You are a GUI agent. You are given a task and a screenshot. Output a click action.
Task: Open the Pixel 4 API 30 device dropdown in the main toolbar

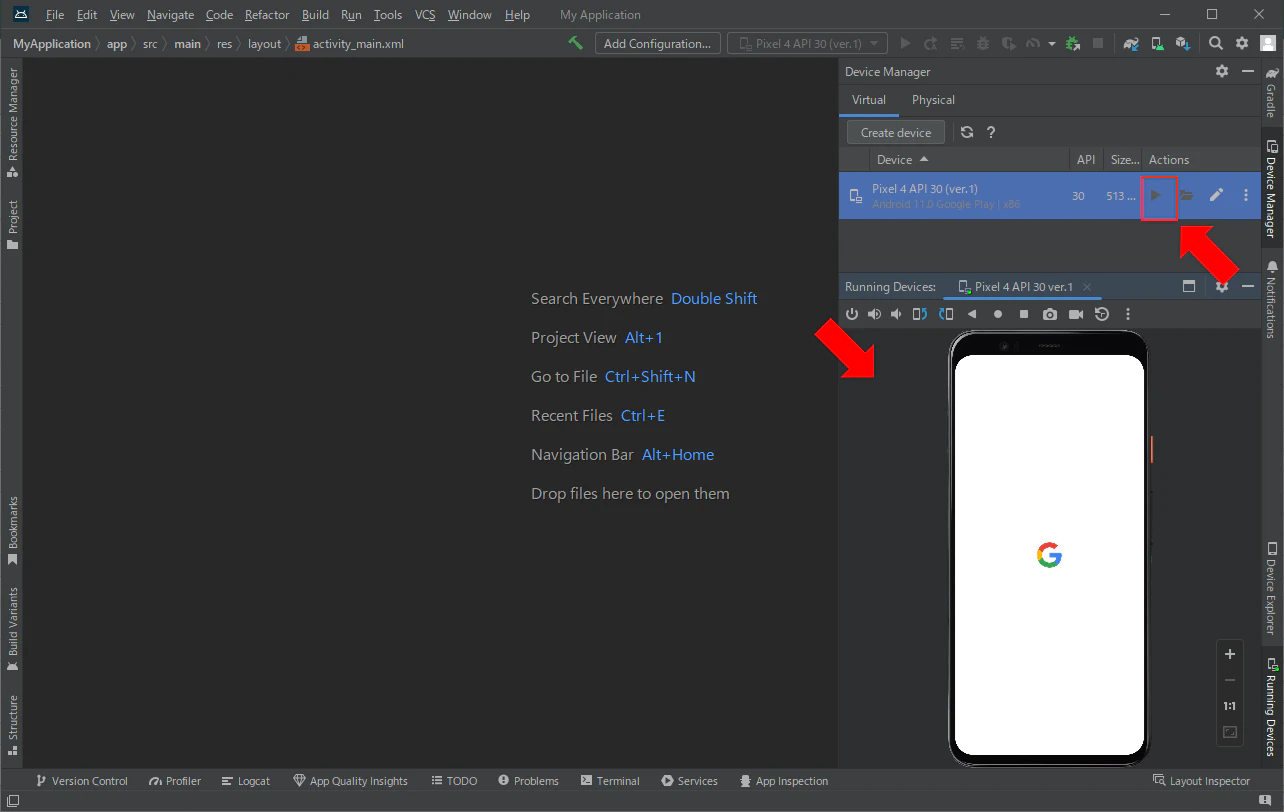(x=808, y=43)
